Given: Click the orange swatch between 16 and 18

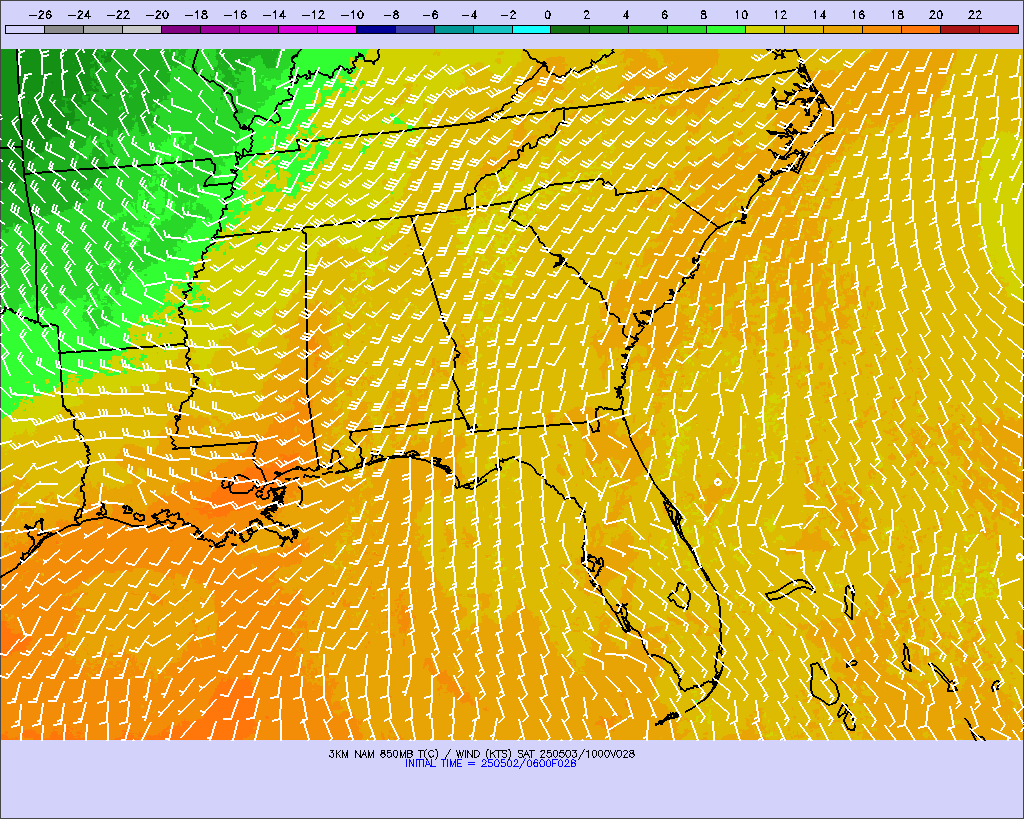Looking at the screenshot, I should [882, 29].
